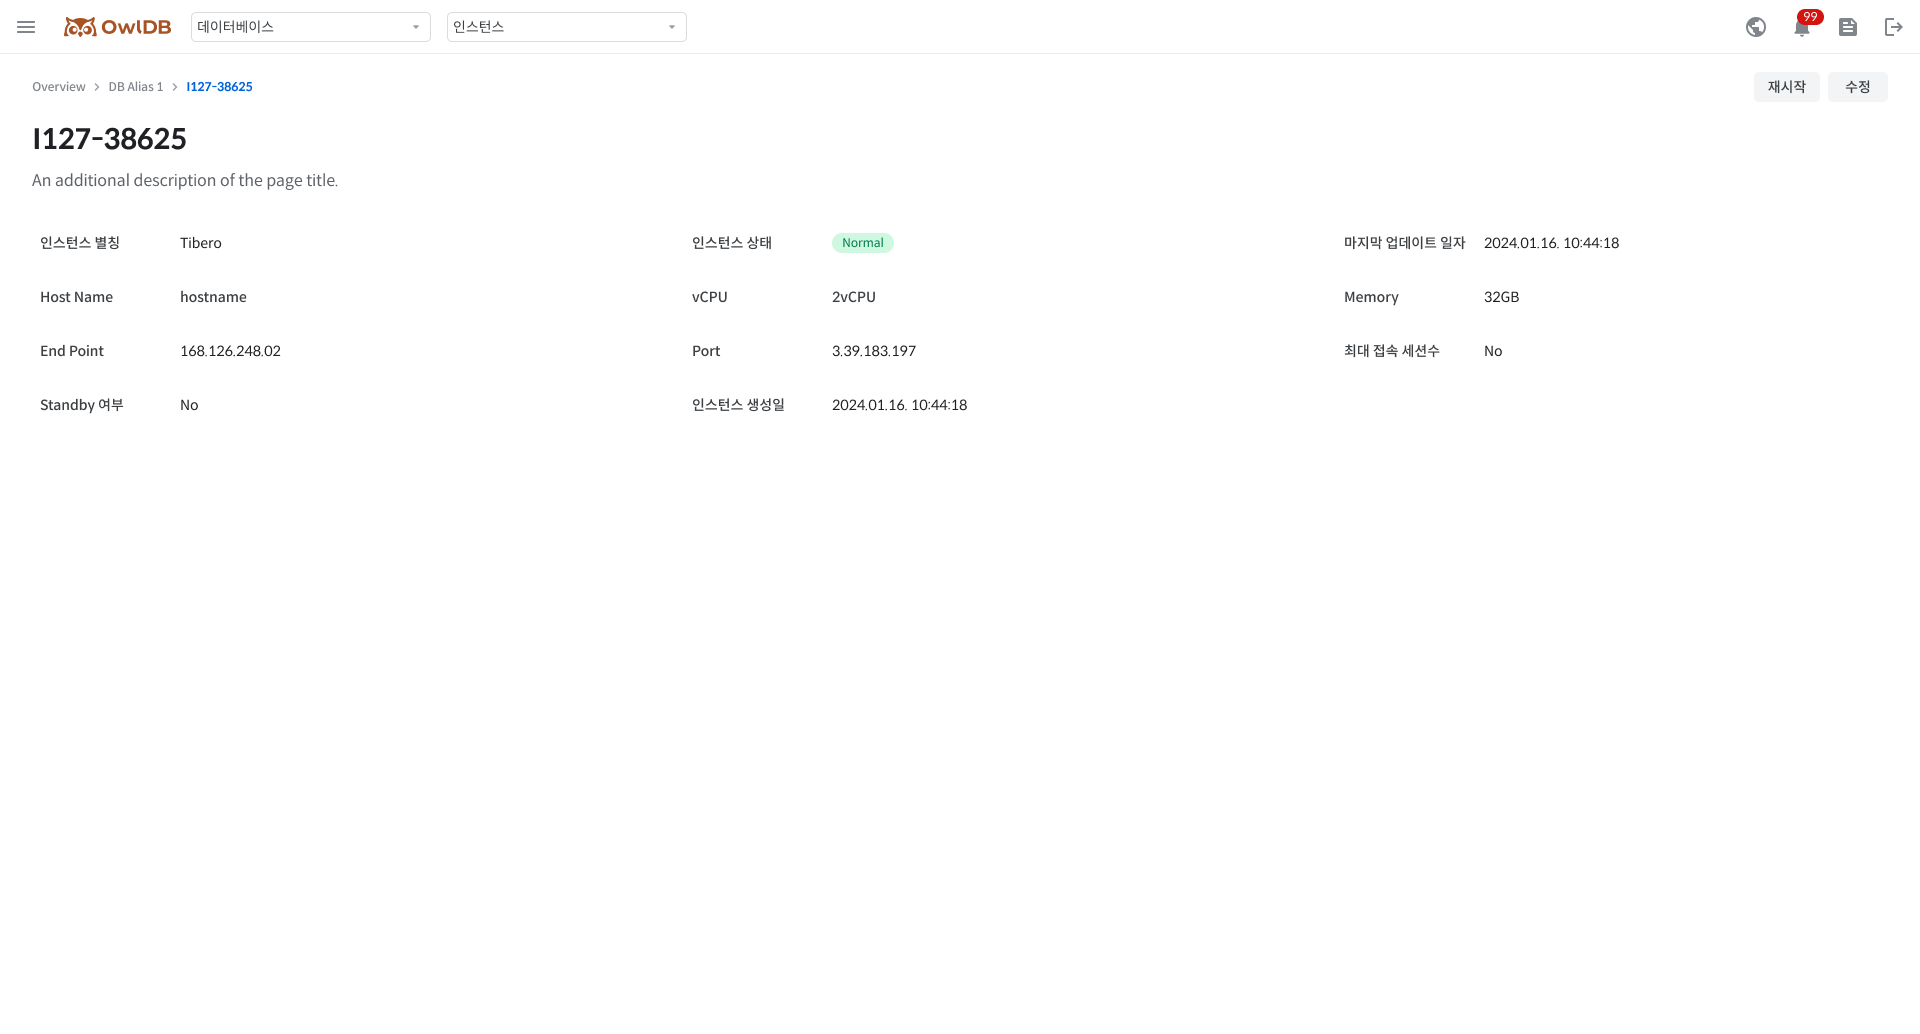Click the Tibero instance alias value
Viewport: 1920px width, 1034px height.
point(201,243)
